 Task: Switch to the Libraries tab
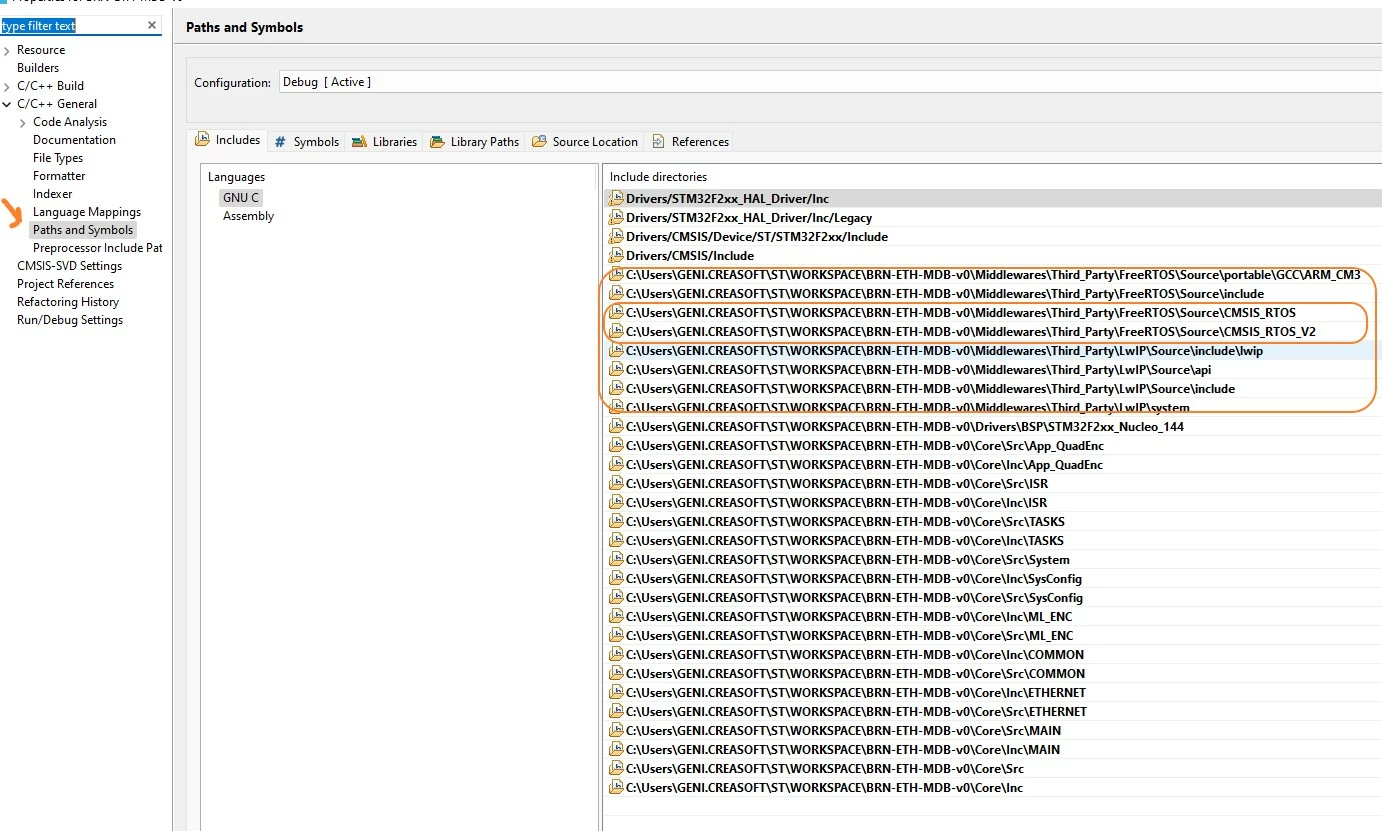(x=384, y=142)
